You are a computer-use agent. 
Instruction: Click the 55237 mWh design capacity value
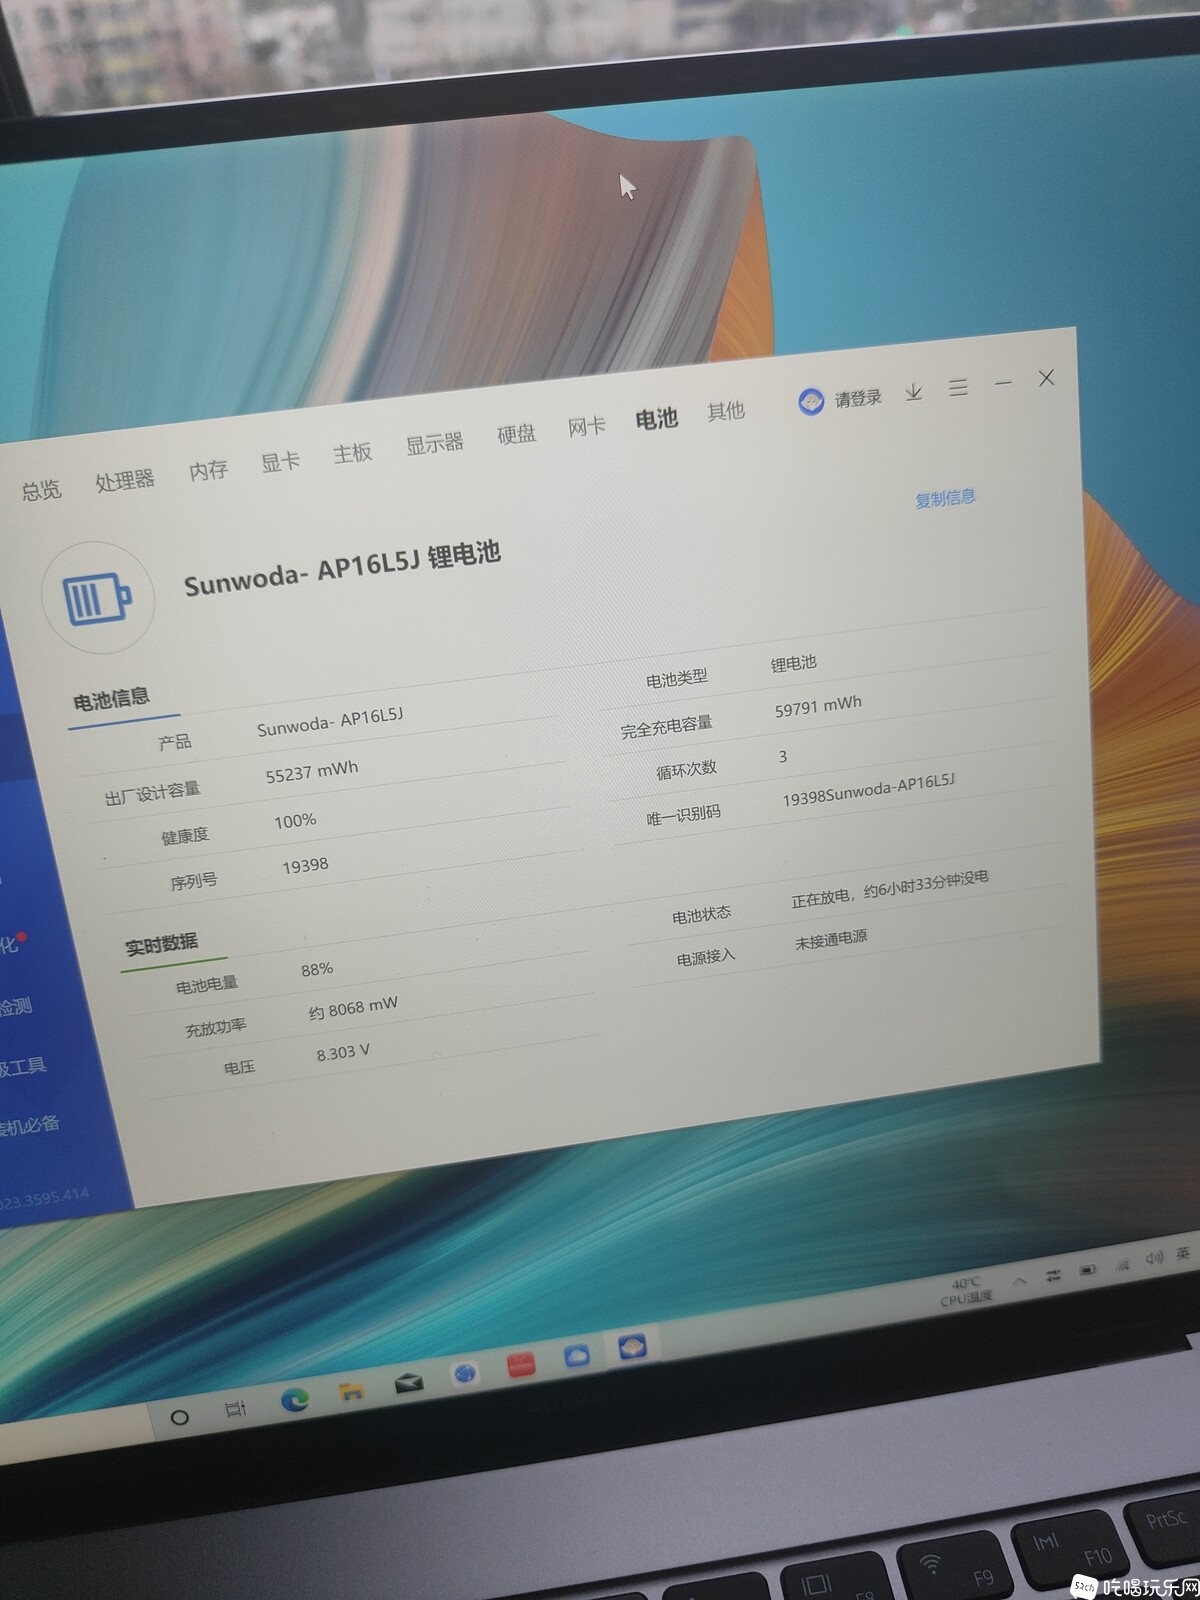(x=312, y=771)
